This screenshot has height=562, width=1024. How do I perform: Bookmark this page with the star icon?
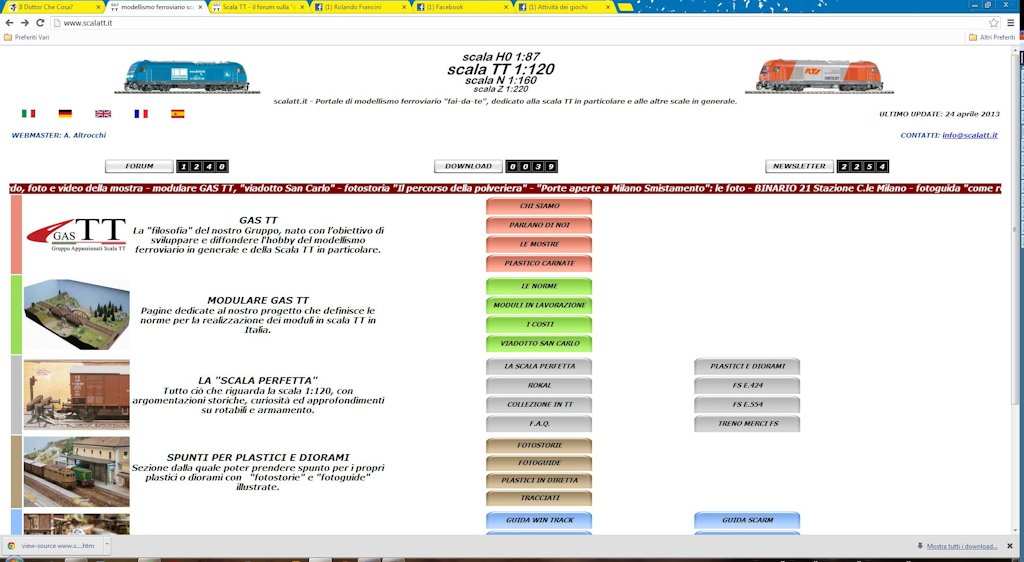pos(993,23)
